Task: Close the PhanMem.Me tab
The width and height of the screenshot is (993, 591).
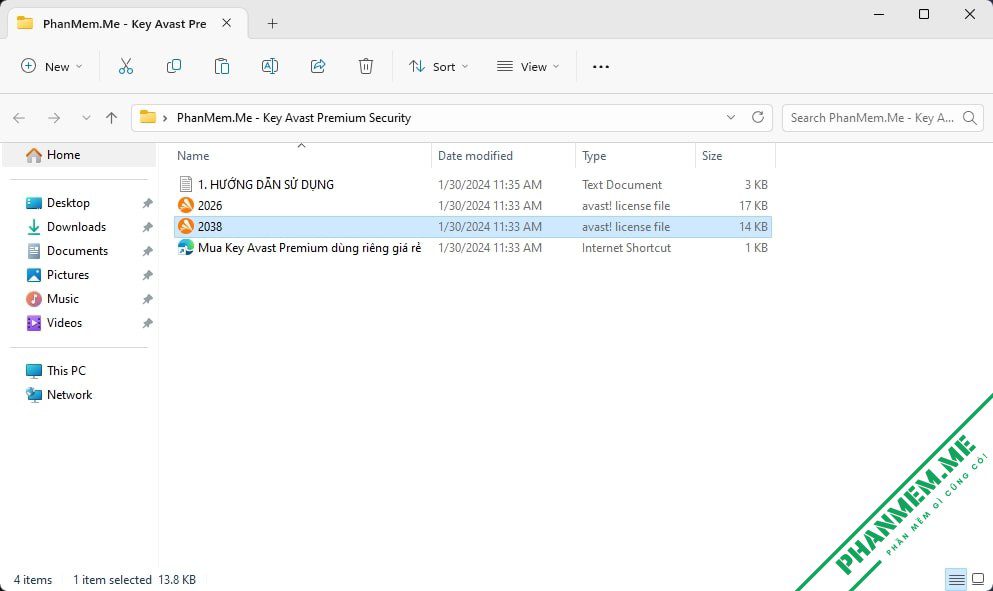Action: [226, 23]
